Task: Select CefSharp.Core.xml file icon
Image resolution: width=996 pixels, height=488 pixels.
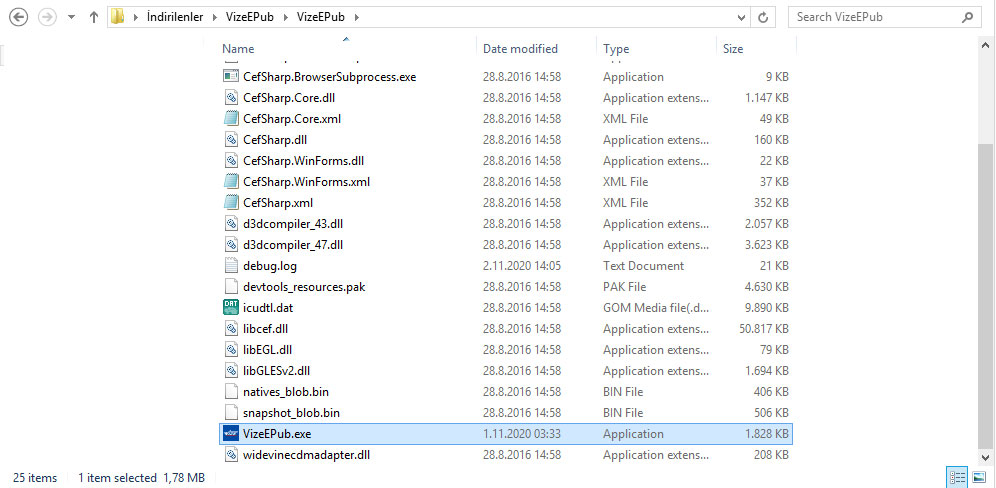Action: coord(231,118)
